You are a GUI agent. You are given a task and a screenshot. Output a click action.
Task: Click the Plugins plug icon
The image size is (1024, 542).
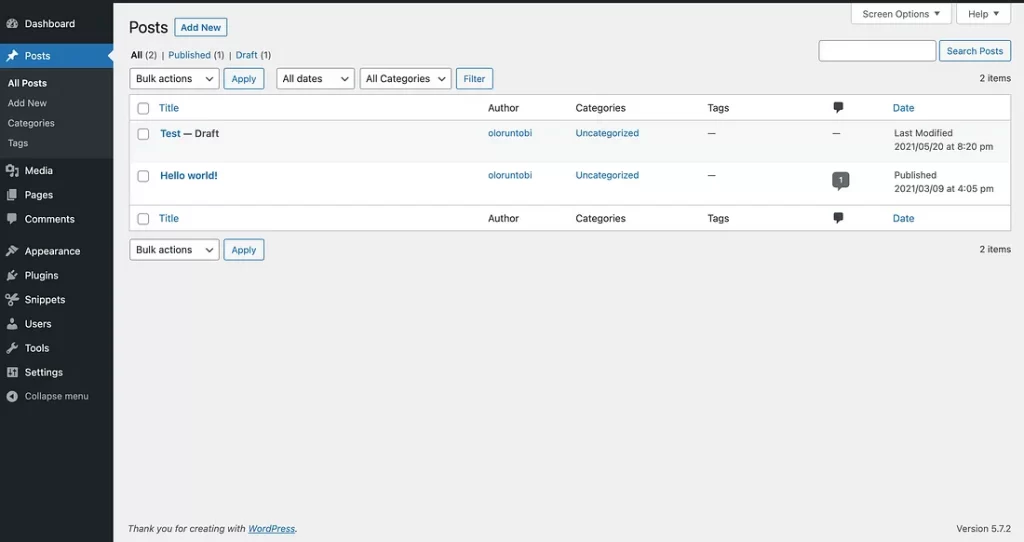[12, 275]
